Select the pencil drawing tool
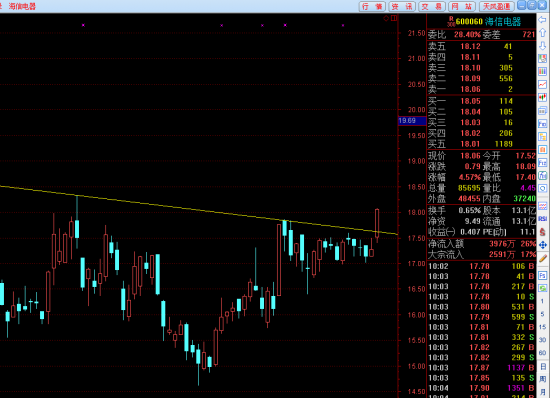 (x=542, y=259)
